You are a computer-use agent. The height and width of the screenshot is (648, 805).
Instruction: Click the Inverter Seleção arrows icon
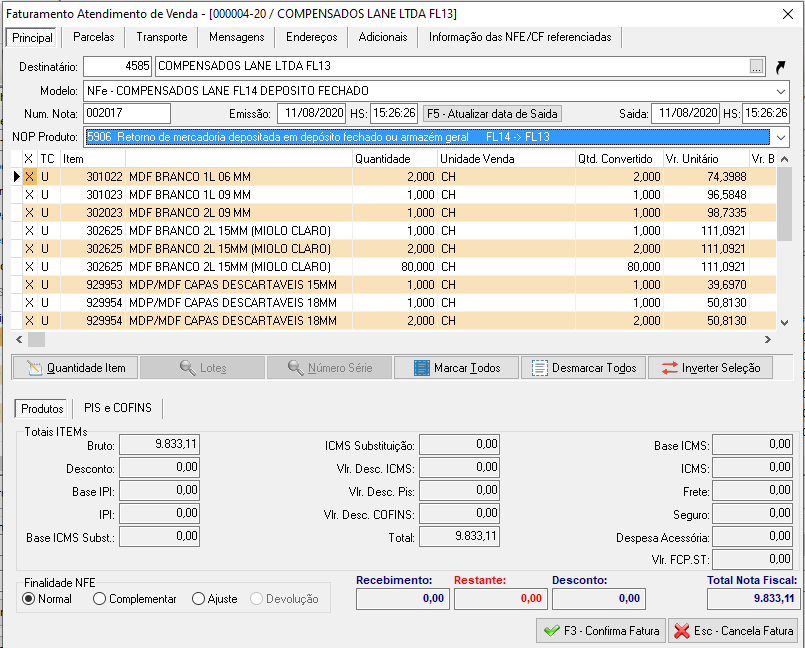(669, 368)
